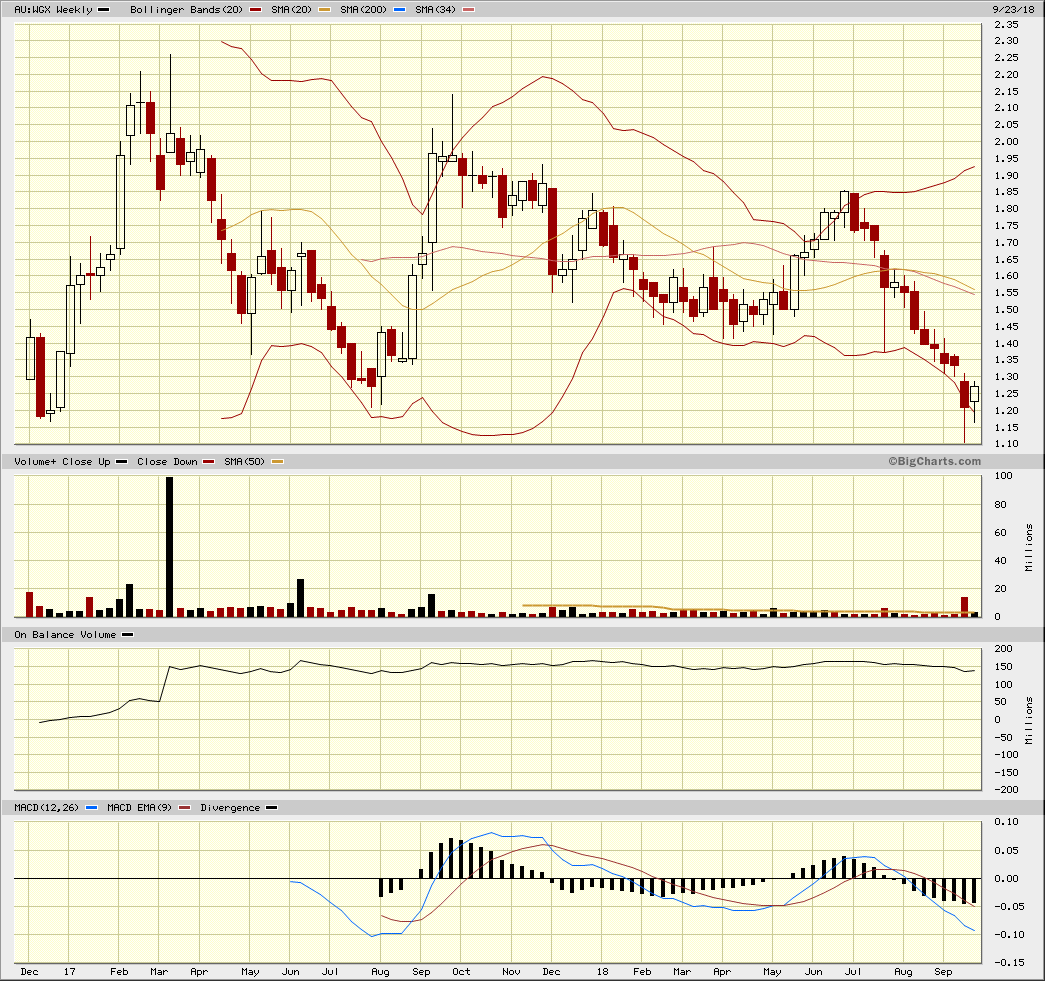Click the 1.50 price axis label

1006,309
